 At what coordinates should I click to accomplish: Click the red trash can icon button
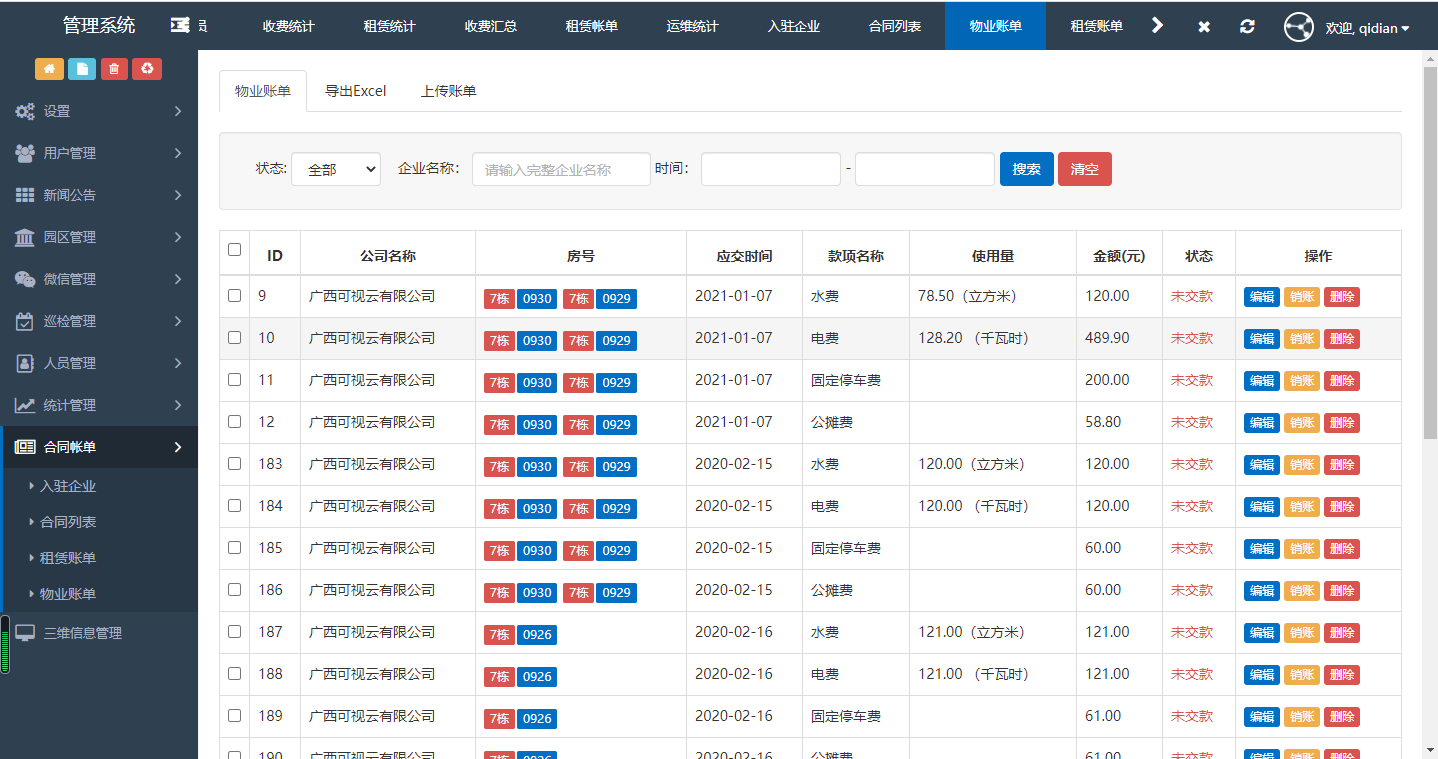114,69
